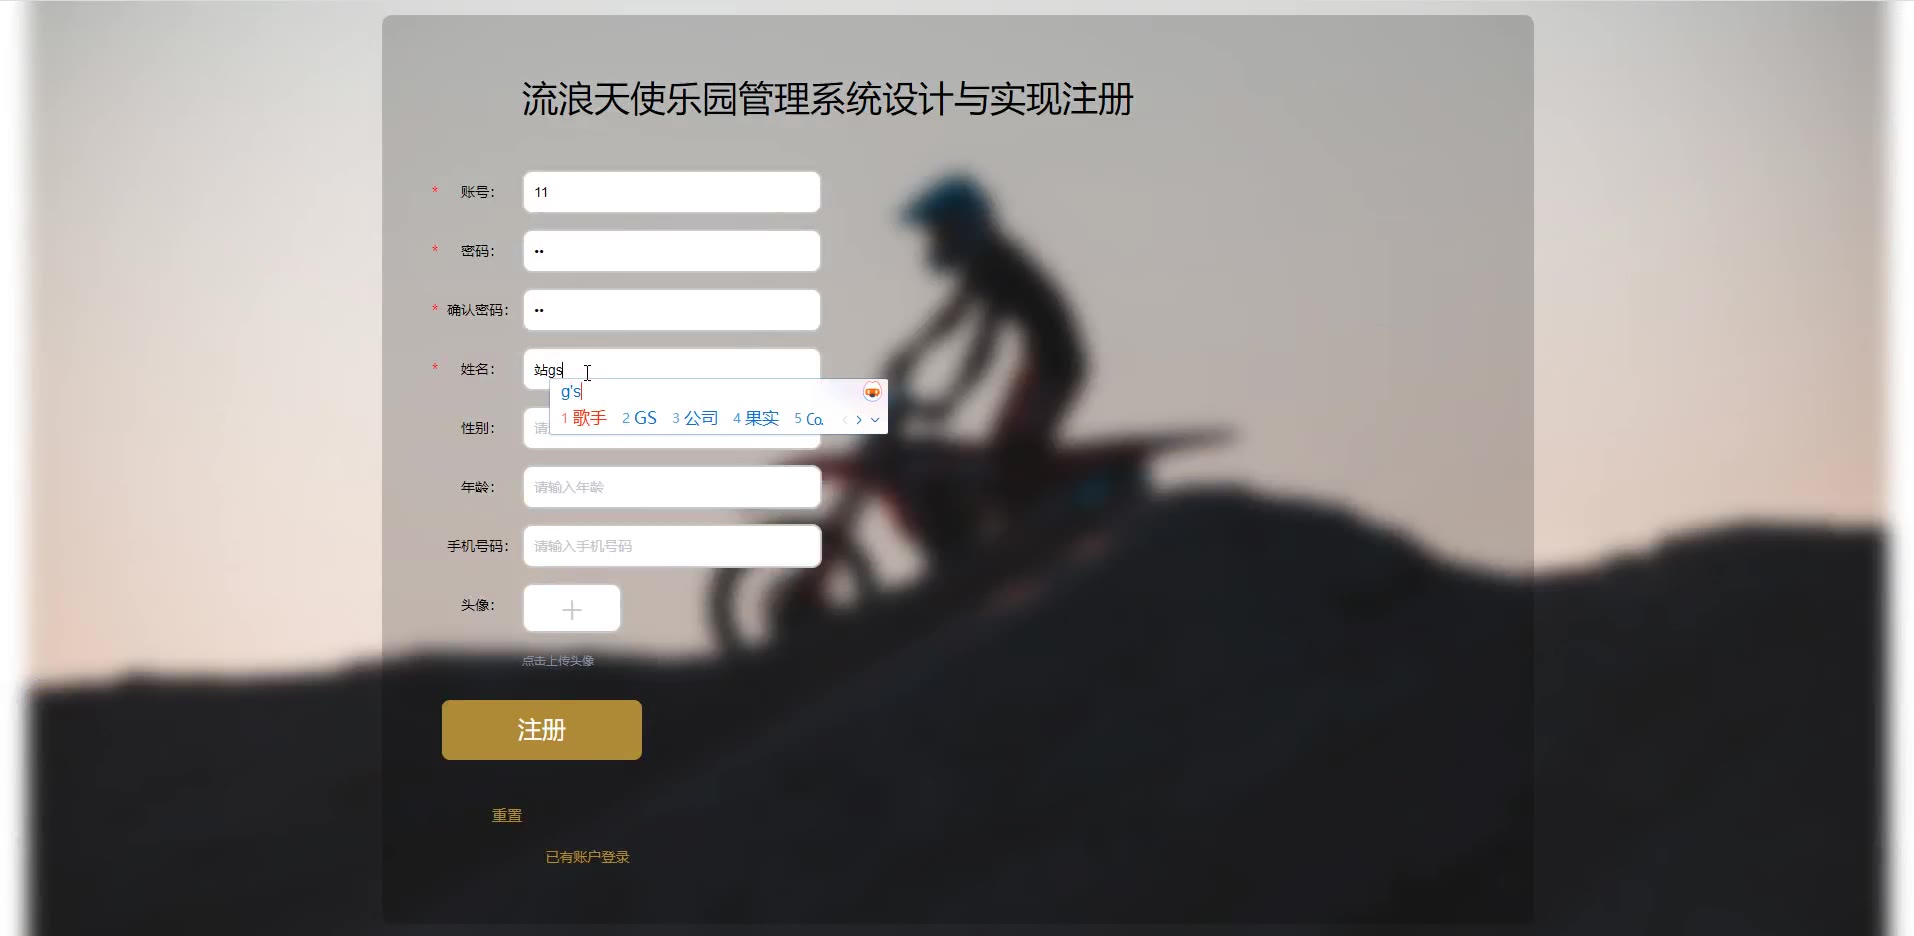Click the 重置 reset link
Image resolution: width=1914 pixels, height=936 pixels.
point(507,816)
